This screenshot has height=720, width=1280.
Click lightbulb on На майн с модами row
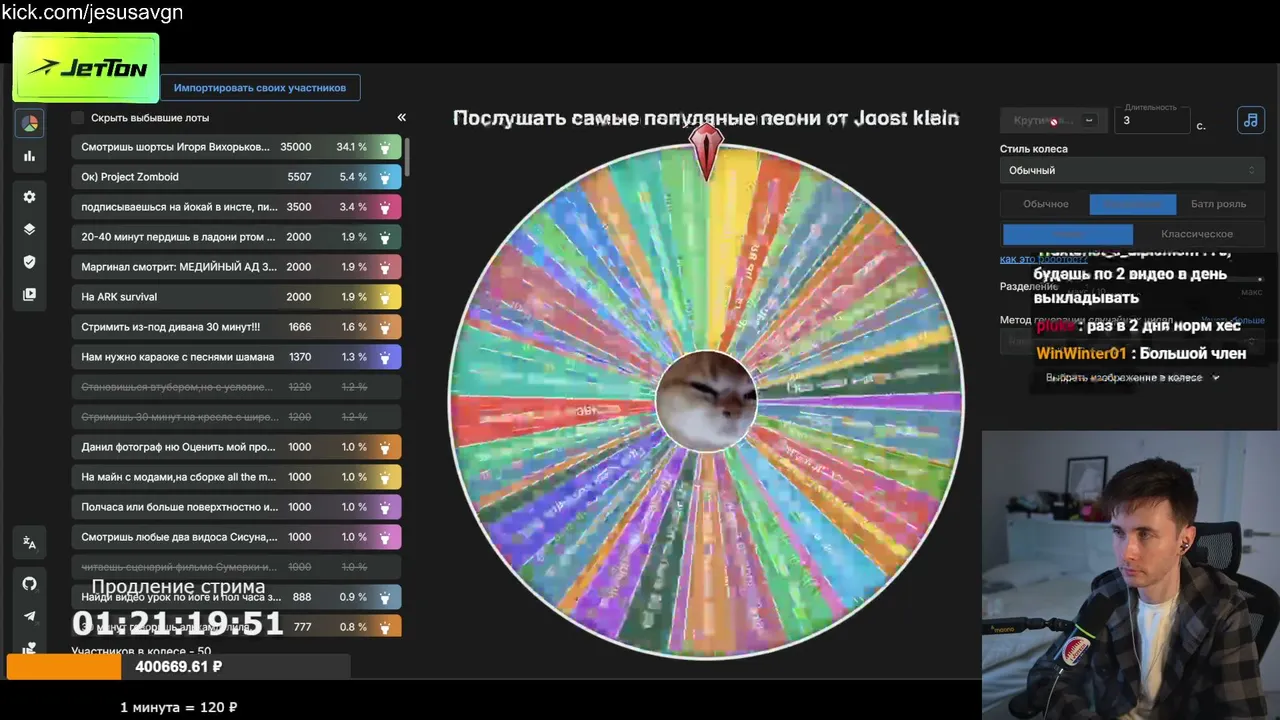click(385, 477)
